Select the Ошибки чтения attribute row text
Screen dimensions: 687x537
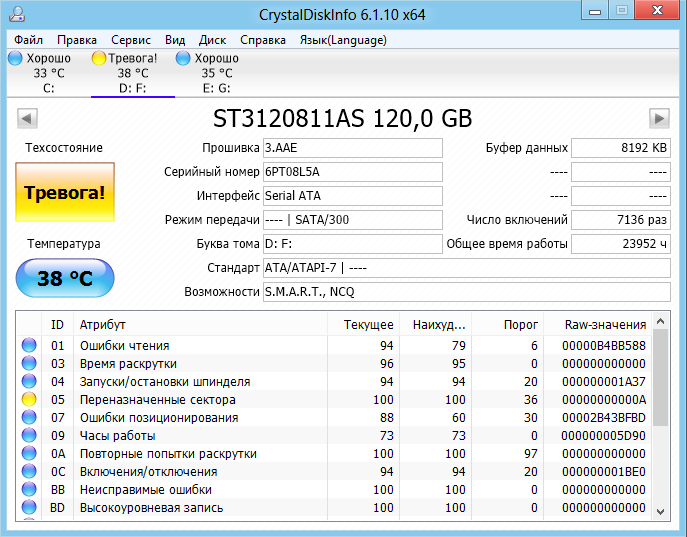point(124,346)
